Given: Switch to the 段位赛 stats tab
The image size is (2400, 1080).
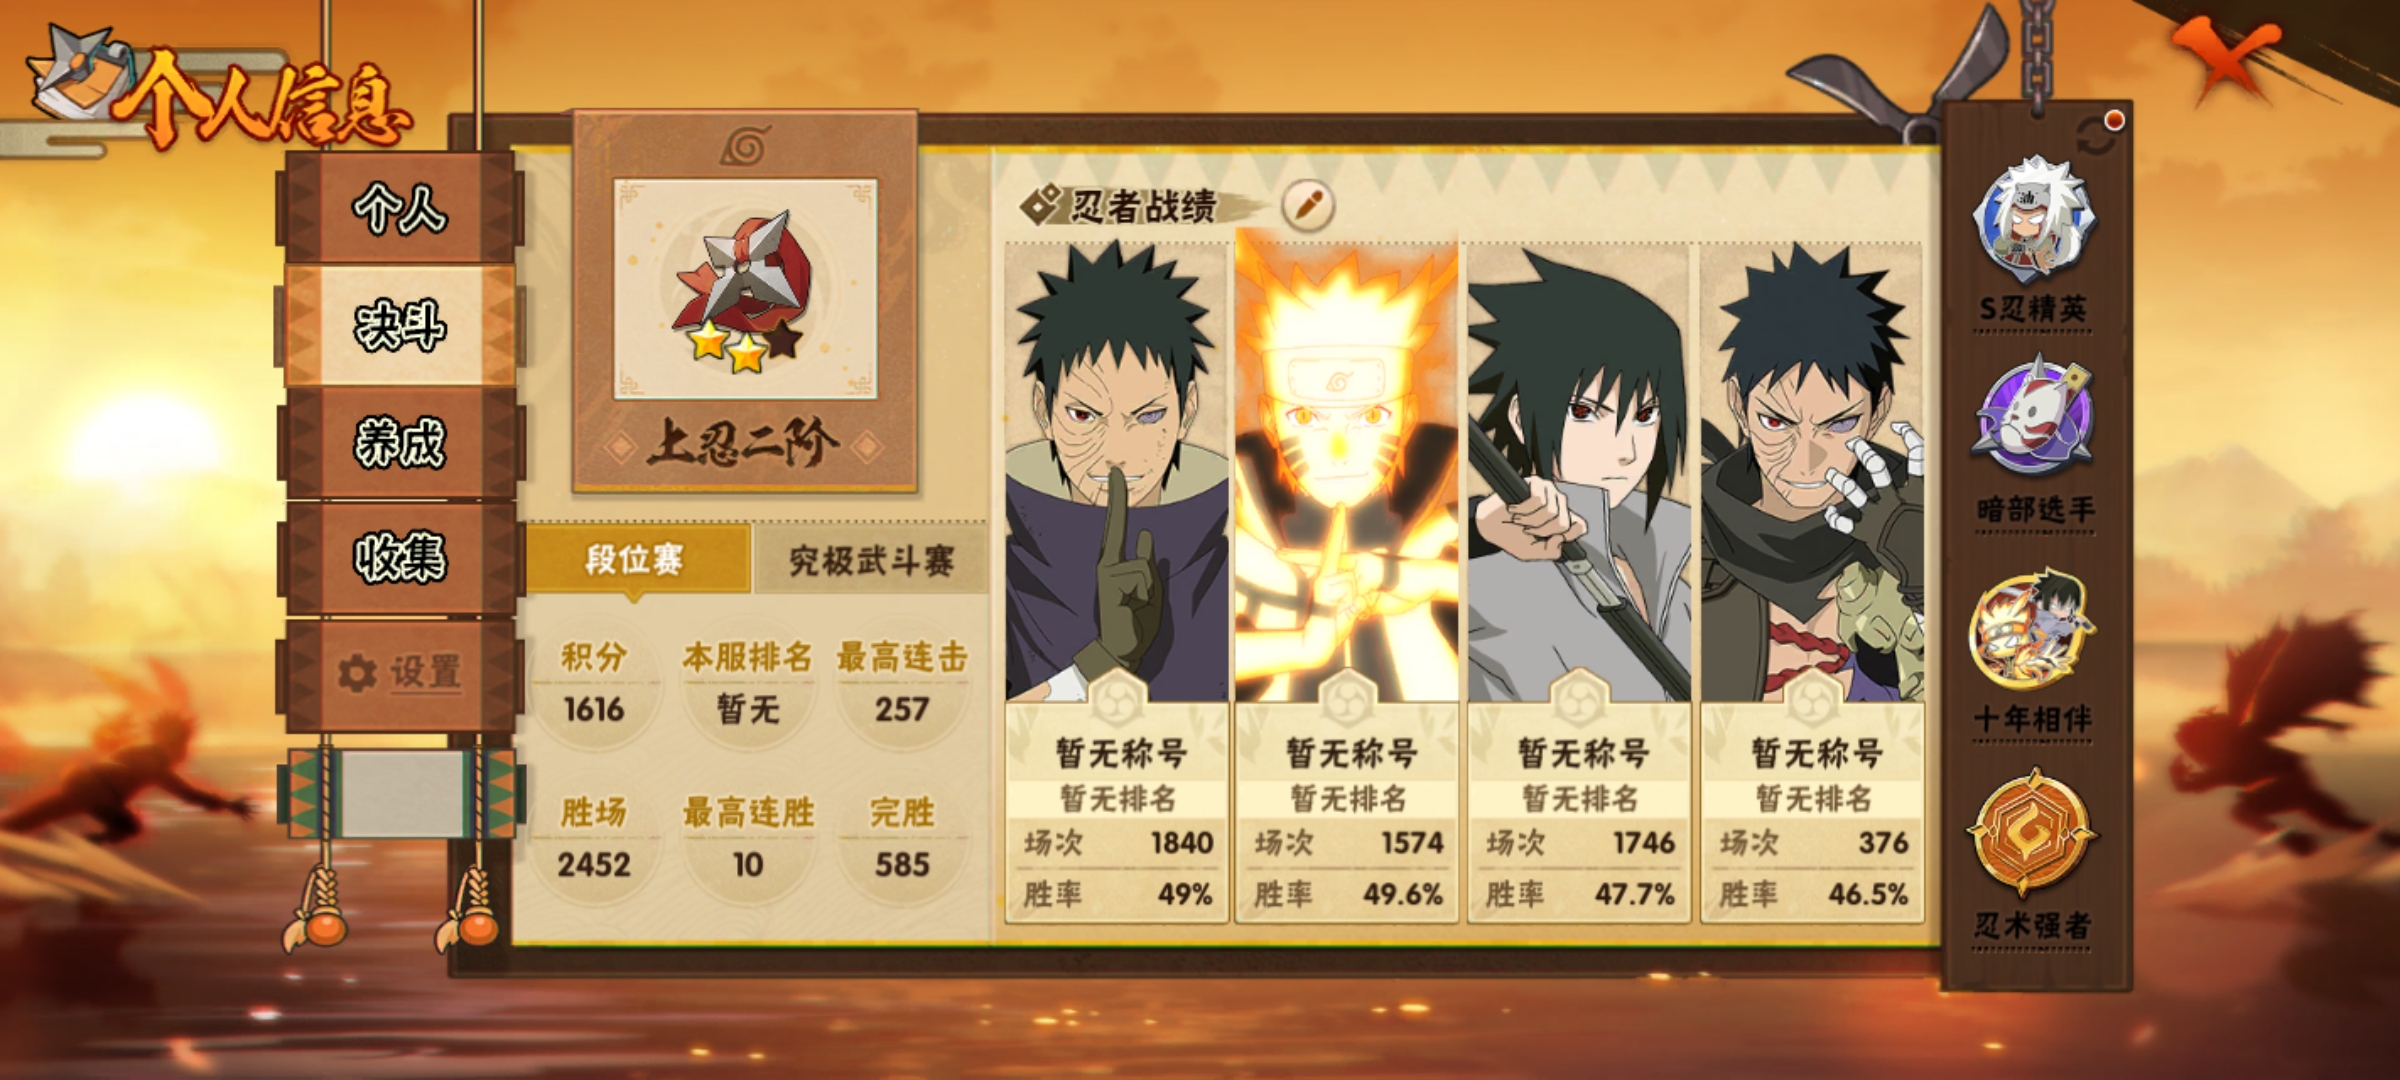Looking at the screenshot, I should pyautogui.click(x=637, y=559).
